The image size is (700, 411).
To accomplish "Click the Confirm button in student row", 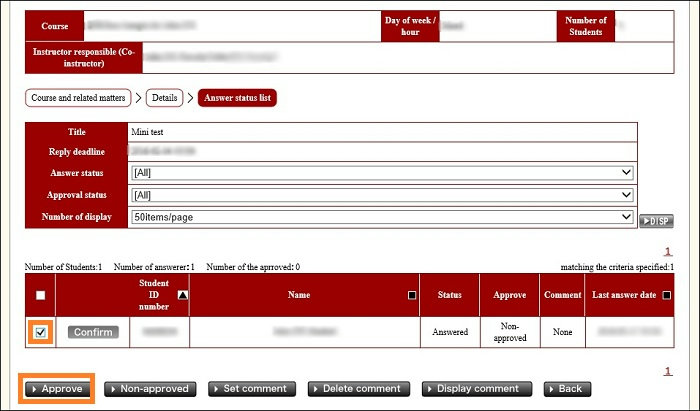I will point(93,332).
